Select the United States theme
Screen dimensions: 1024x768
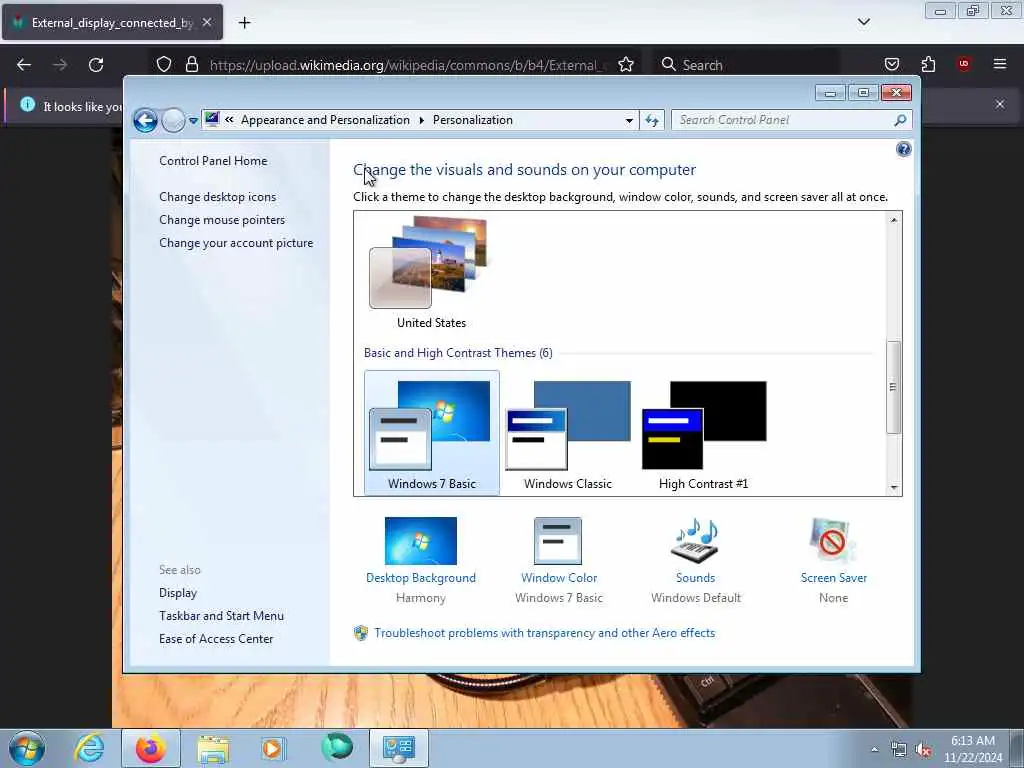(431, 274)
